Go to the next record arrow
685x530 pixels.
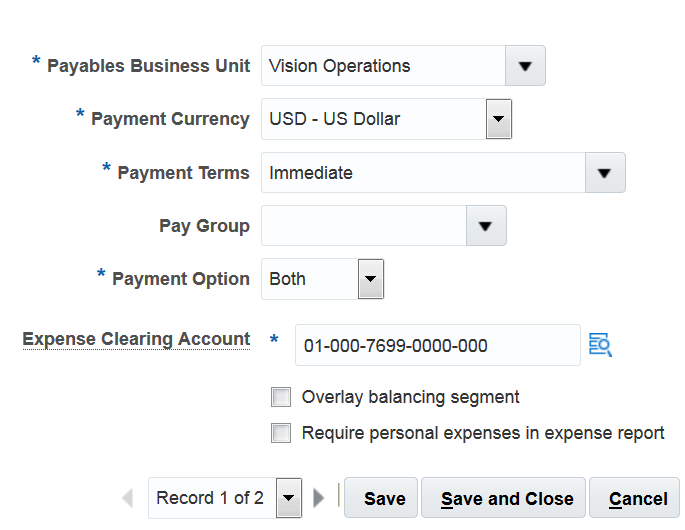(x=319, y=498)
